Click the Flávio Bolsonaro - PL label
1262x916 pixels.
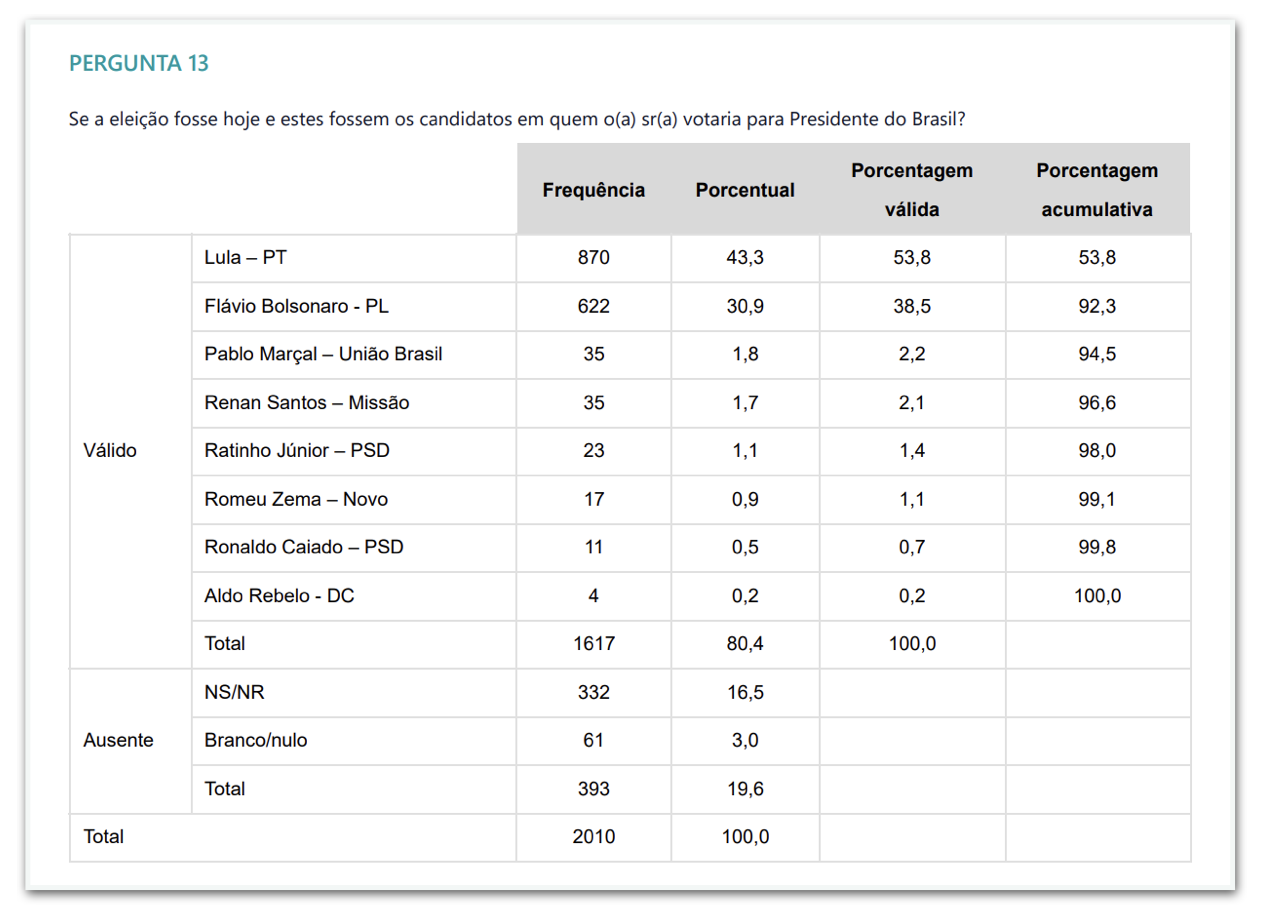click(296, 306)
